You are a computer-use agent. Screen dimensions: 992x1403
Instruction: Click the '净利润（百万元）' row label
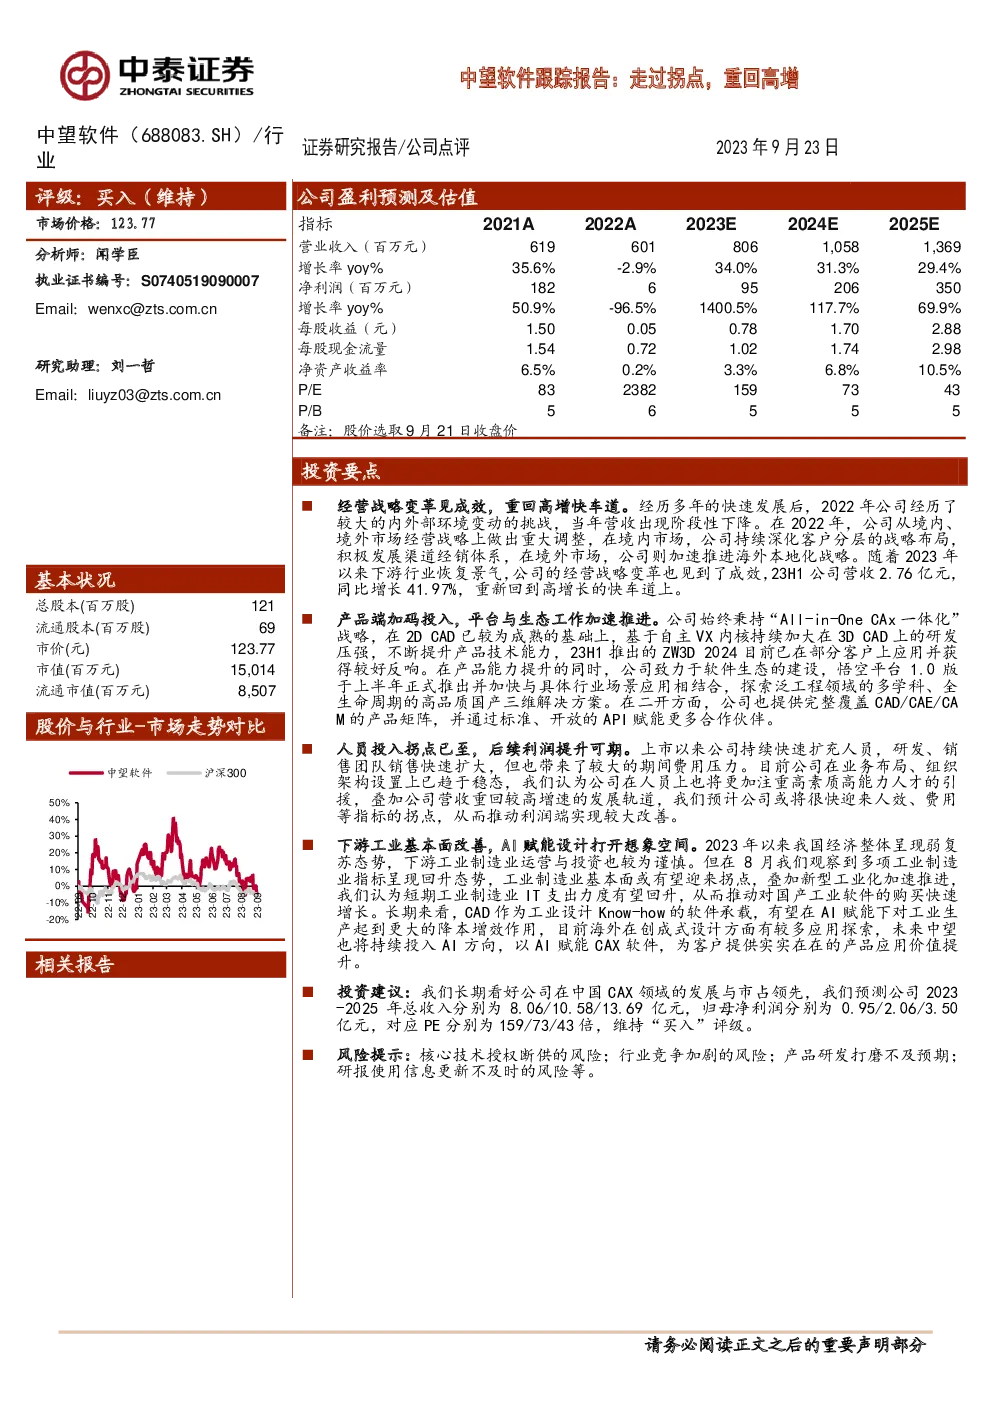tap(356, 288)
